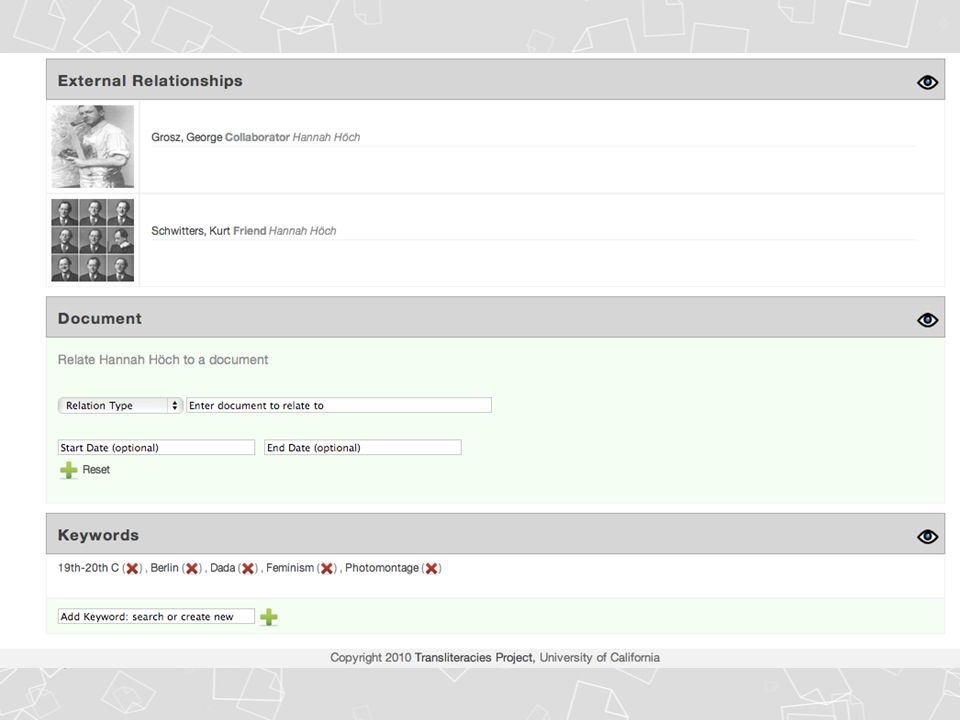Open the Relation Type dropdown
The image size is (960, 720).
coord(120,405)
